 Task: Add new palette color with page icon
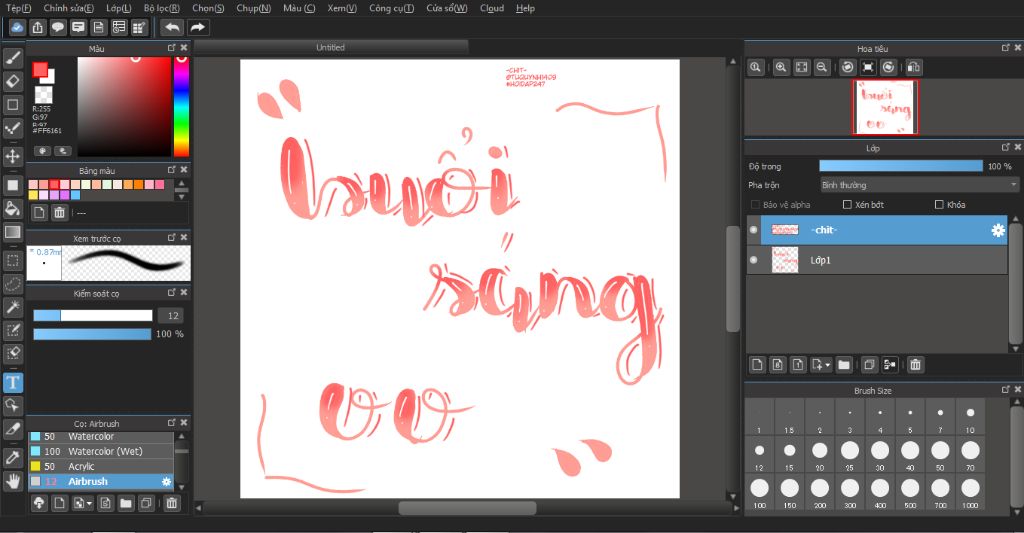click(x=39, y=212)
